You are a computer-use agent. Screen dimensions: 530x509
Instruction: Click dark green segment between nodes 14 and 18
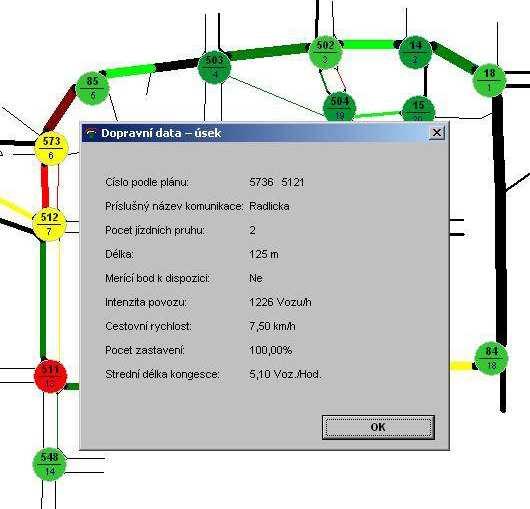point(454,57)
